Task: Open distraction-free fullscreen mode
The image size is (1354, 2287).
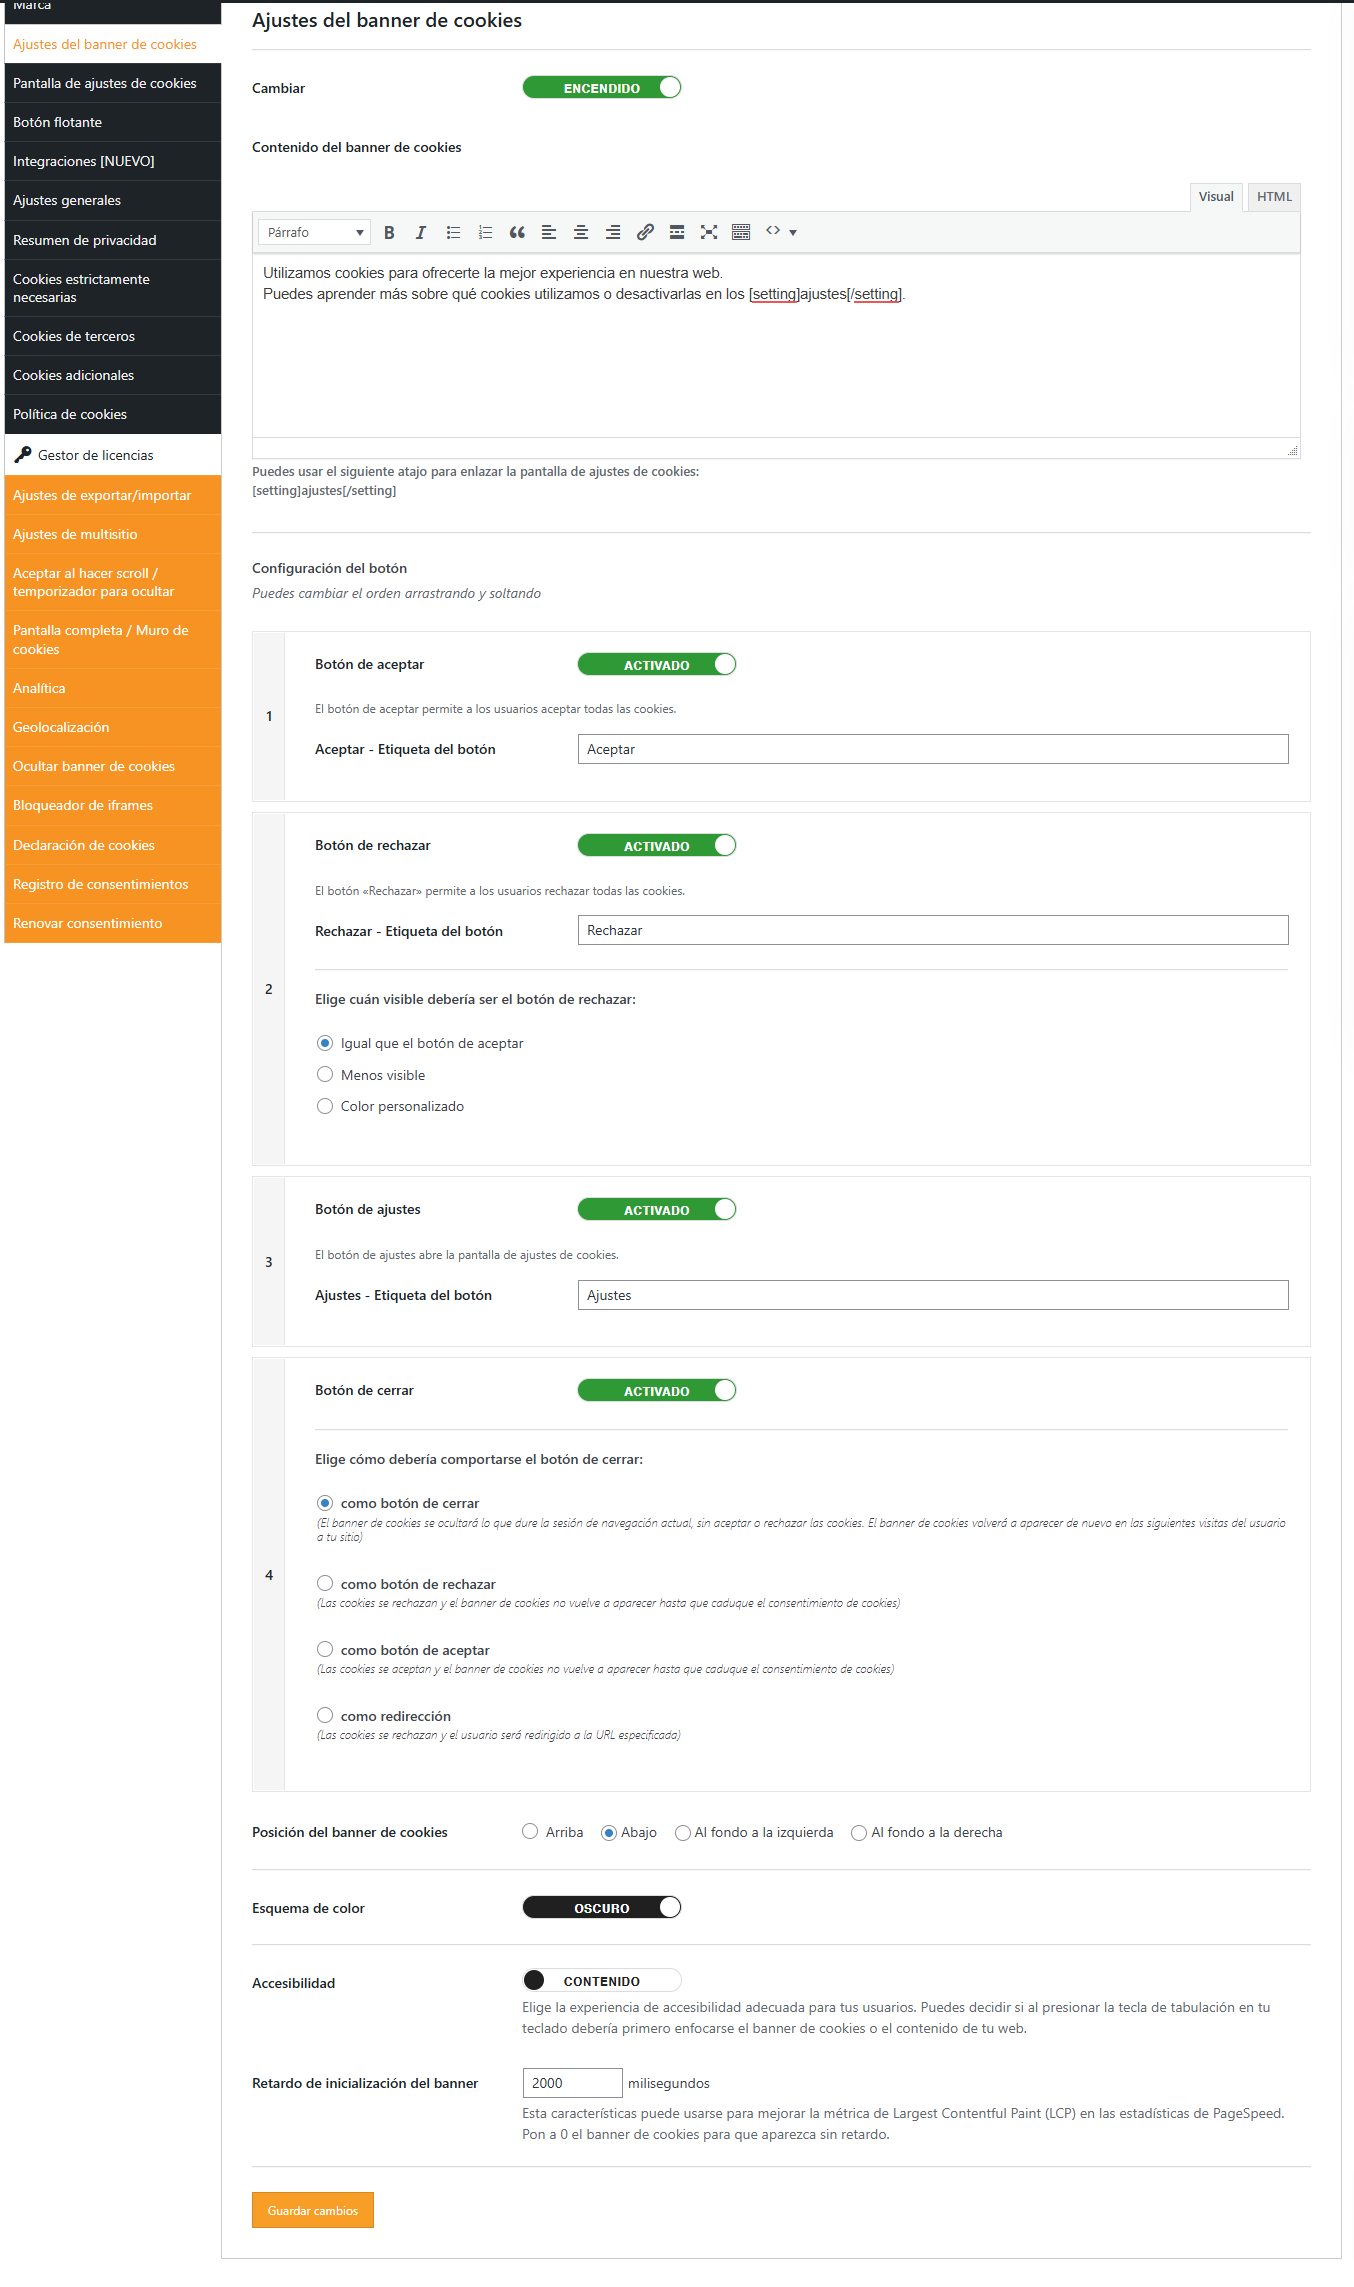Action: 709,232
